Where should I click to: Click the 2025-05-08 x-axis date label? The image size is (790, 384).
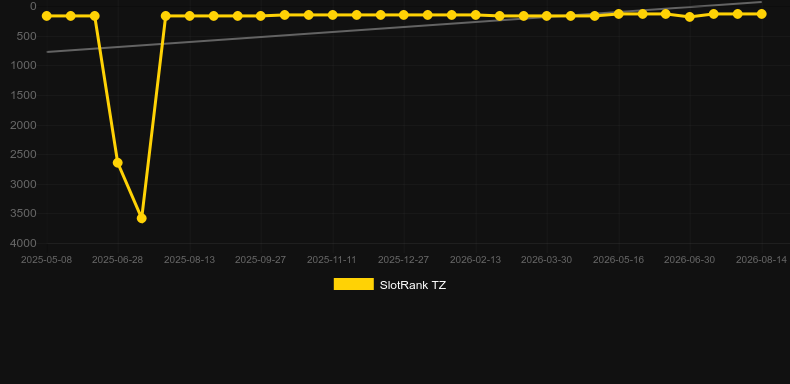click(x=46, y=260)
